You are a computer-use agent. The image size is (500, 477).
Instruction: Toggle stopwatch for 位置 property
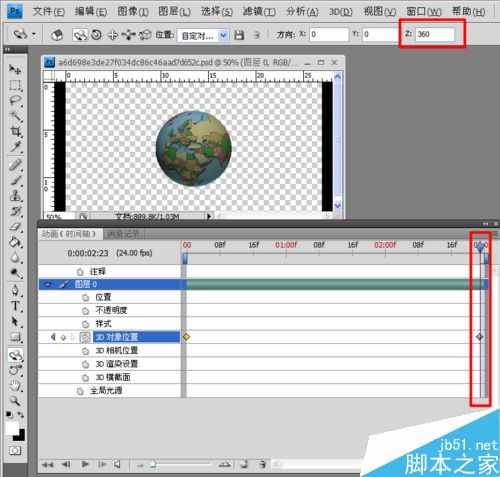[x=85, y=297]
